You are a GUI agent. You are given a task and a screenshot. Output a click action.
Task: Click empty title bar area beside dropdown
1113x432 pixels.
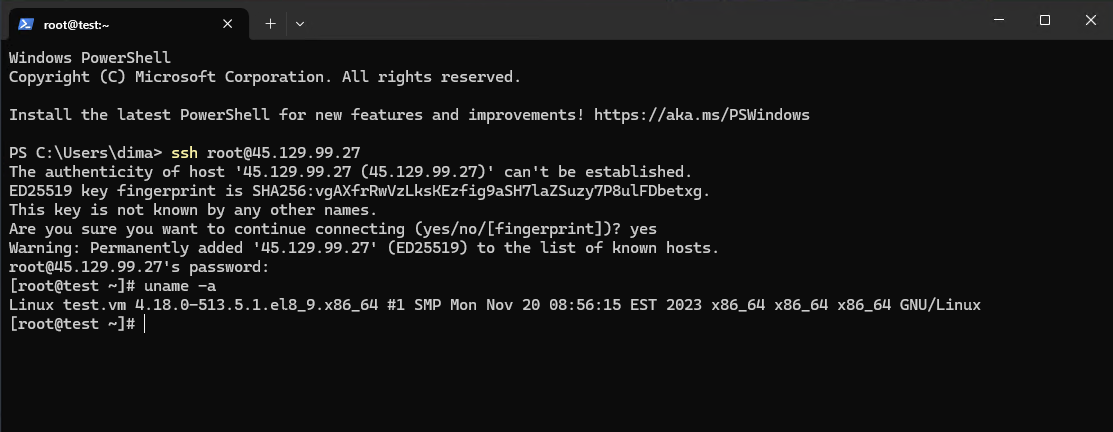639,21
